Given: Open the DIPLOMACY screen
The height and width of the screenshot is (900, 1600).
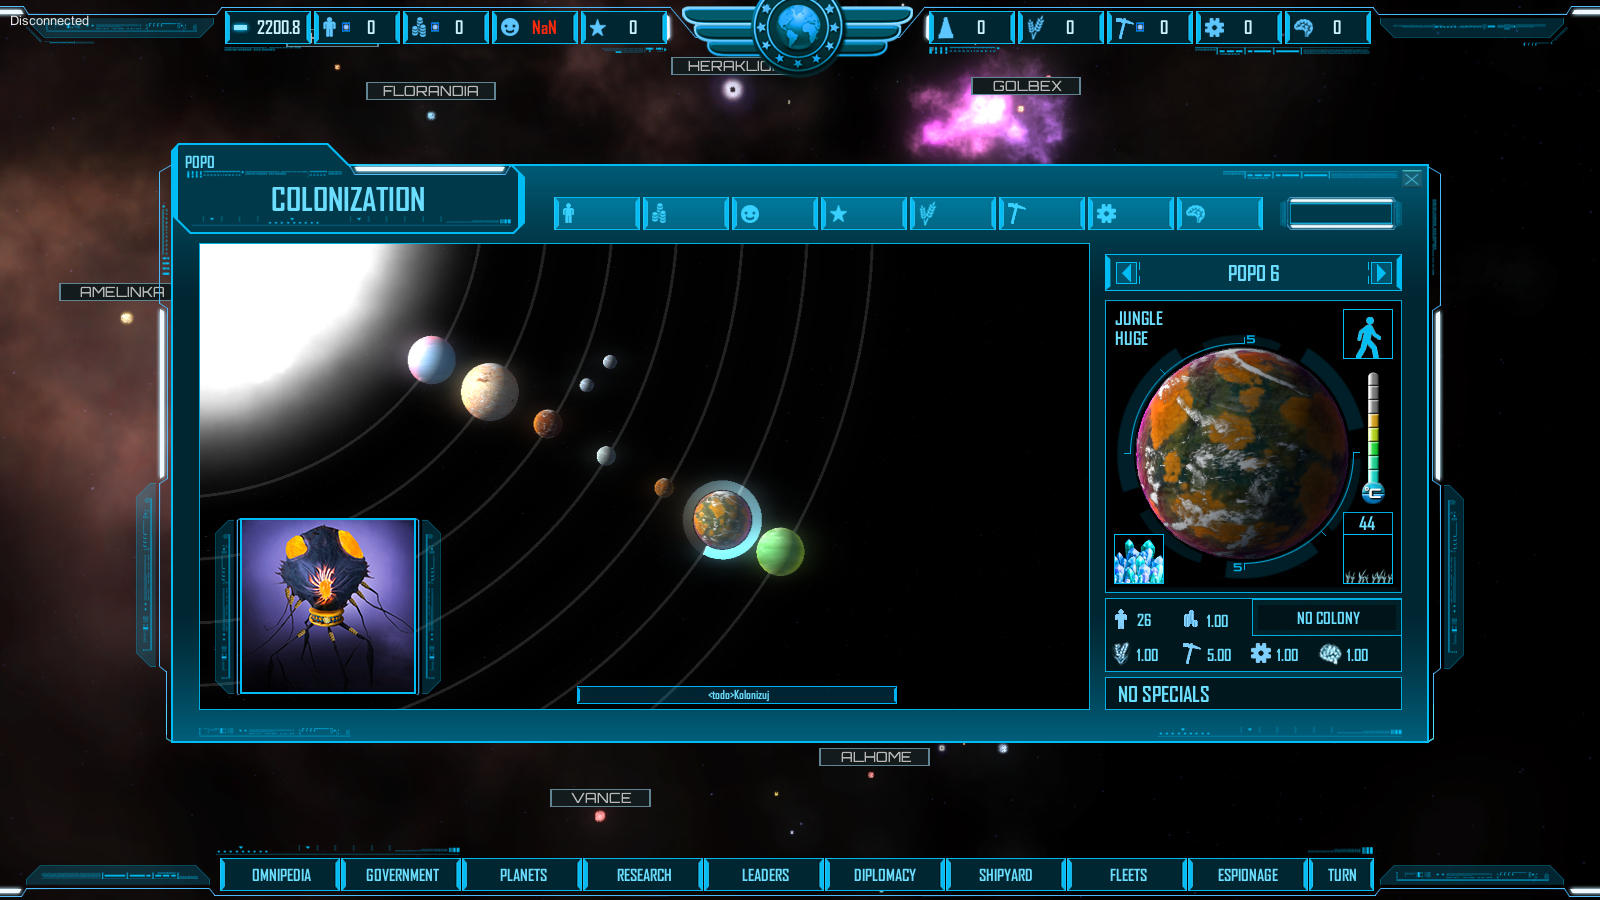Looking at the screenshot, I should click(886, 874).
